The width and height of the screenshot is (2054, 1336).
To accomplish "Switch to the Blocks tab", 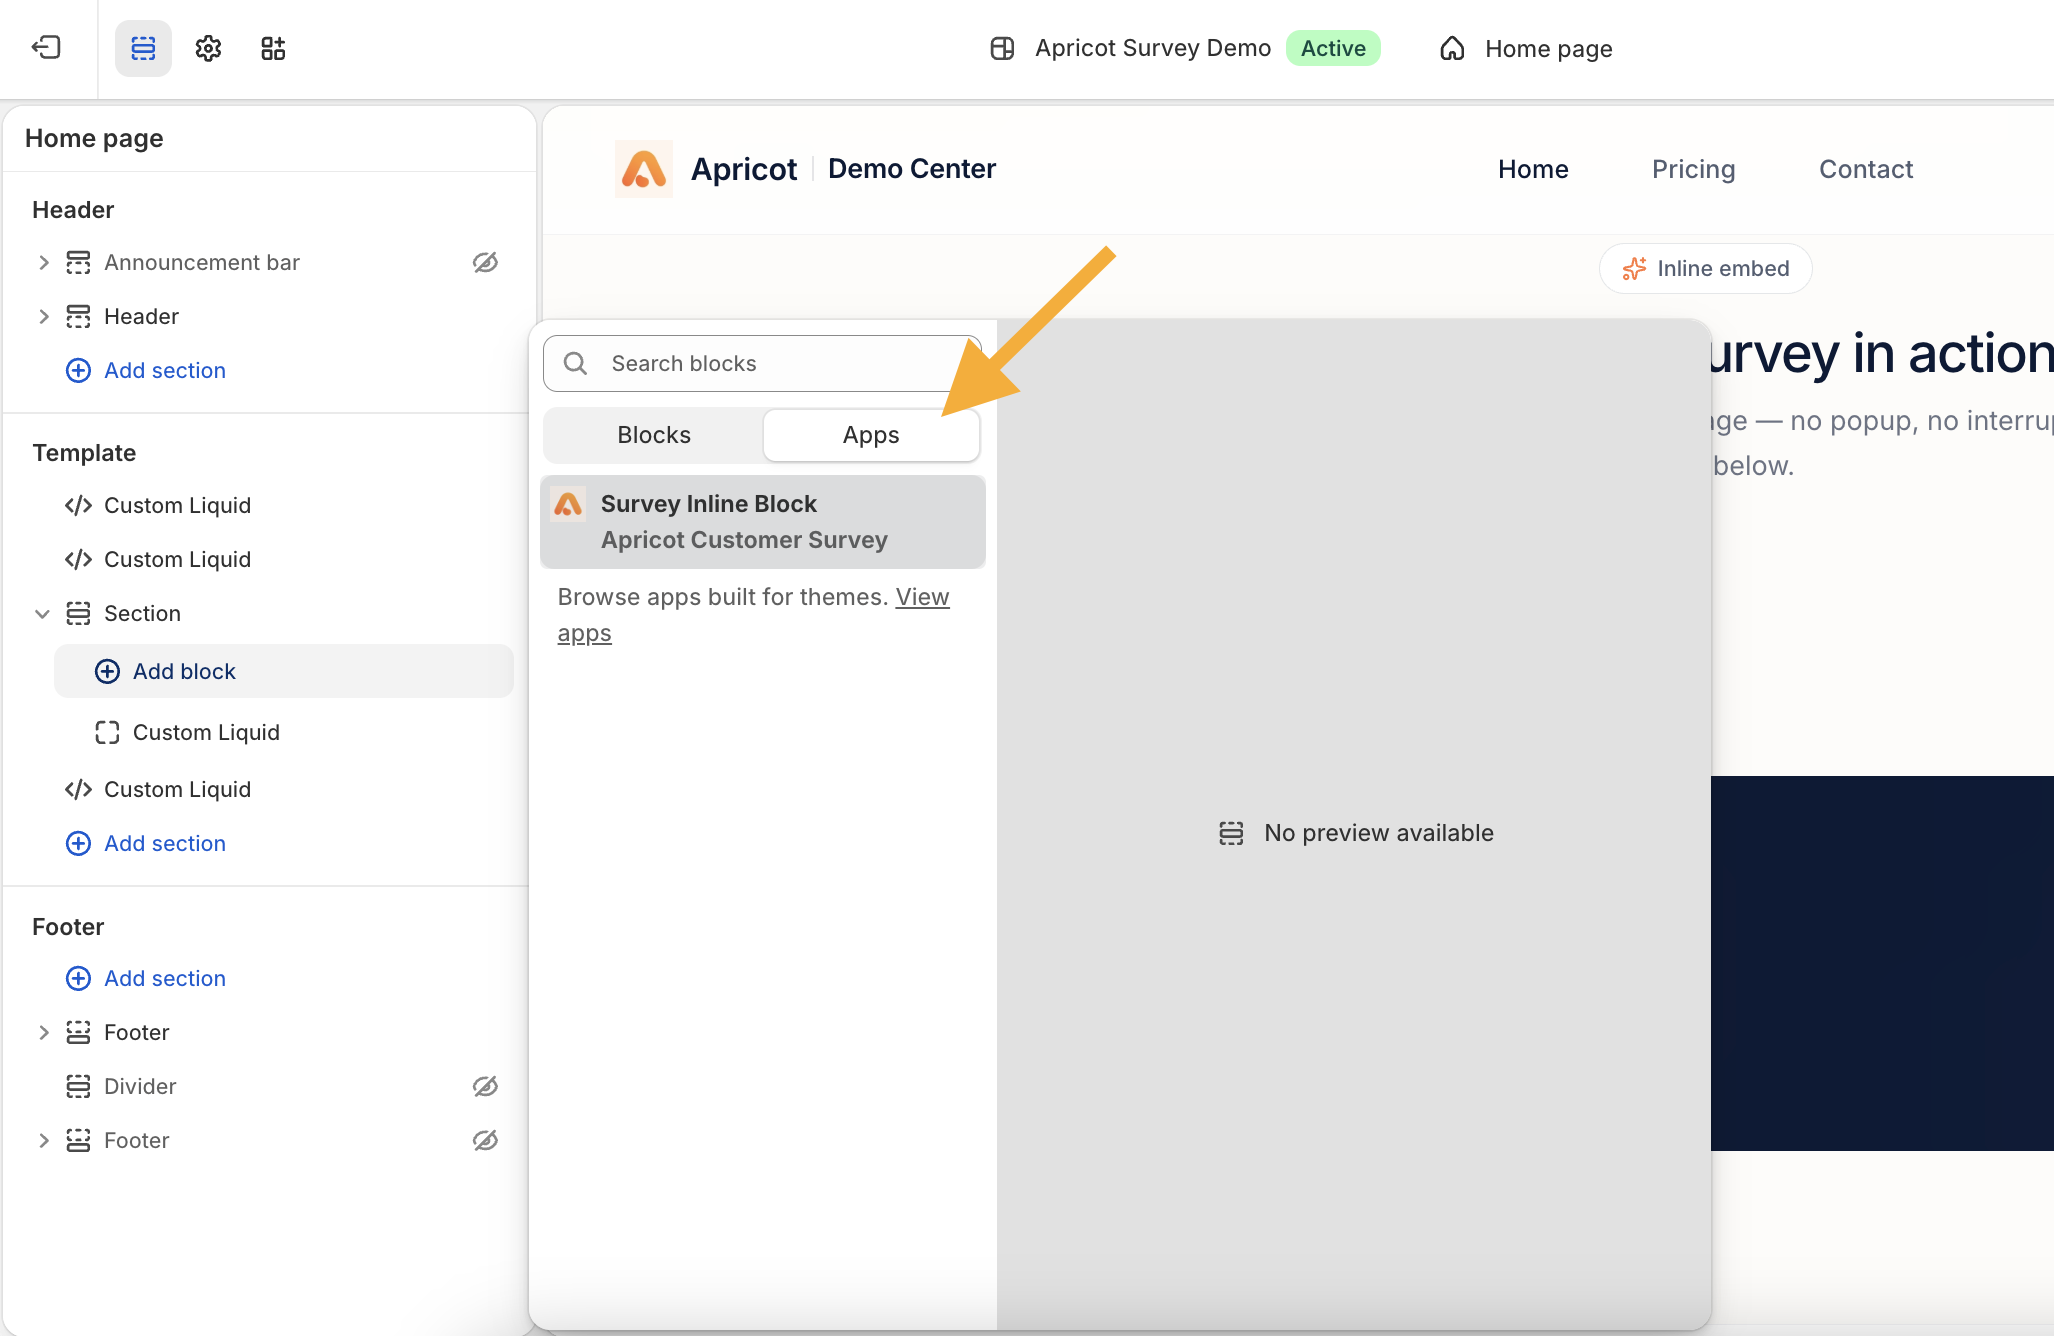I will click(x=654, y=435).
